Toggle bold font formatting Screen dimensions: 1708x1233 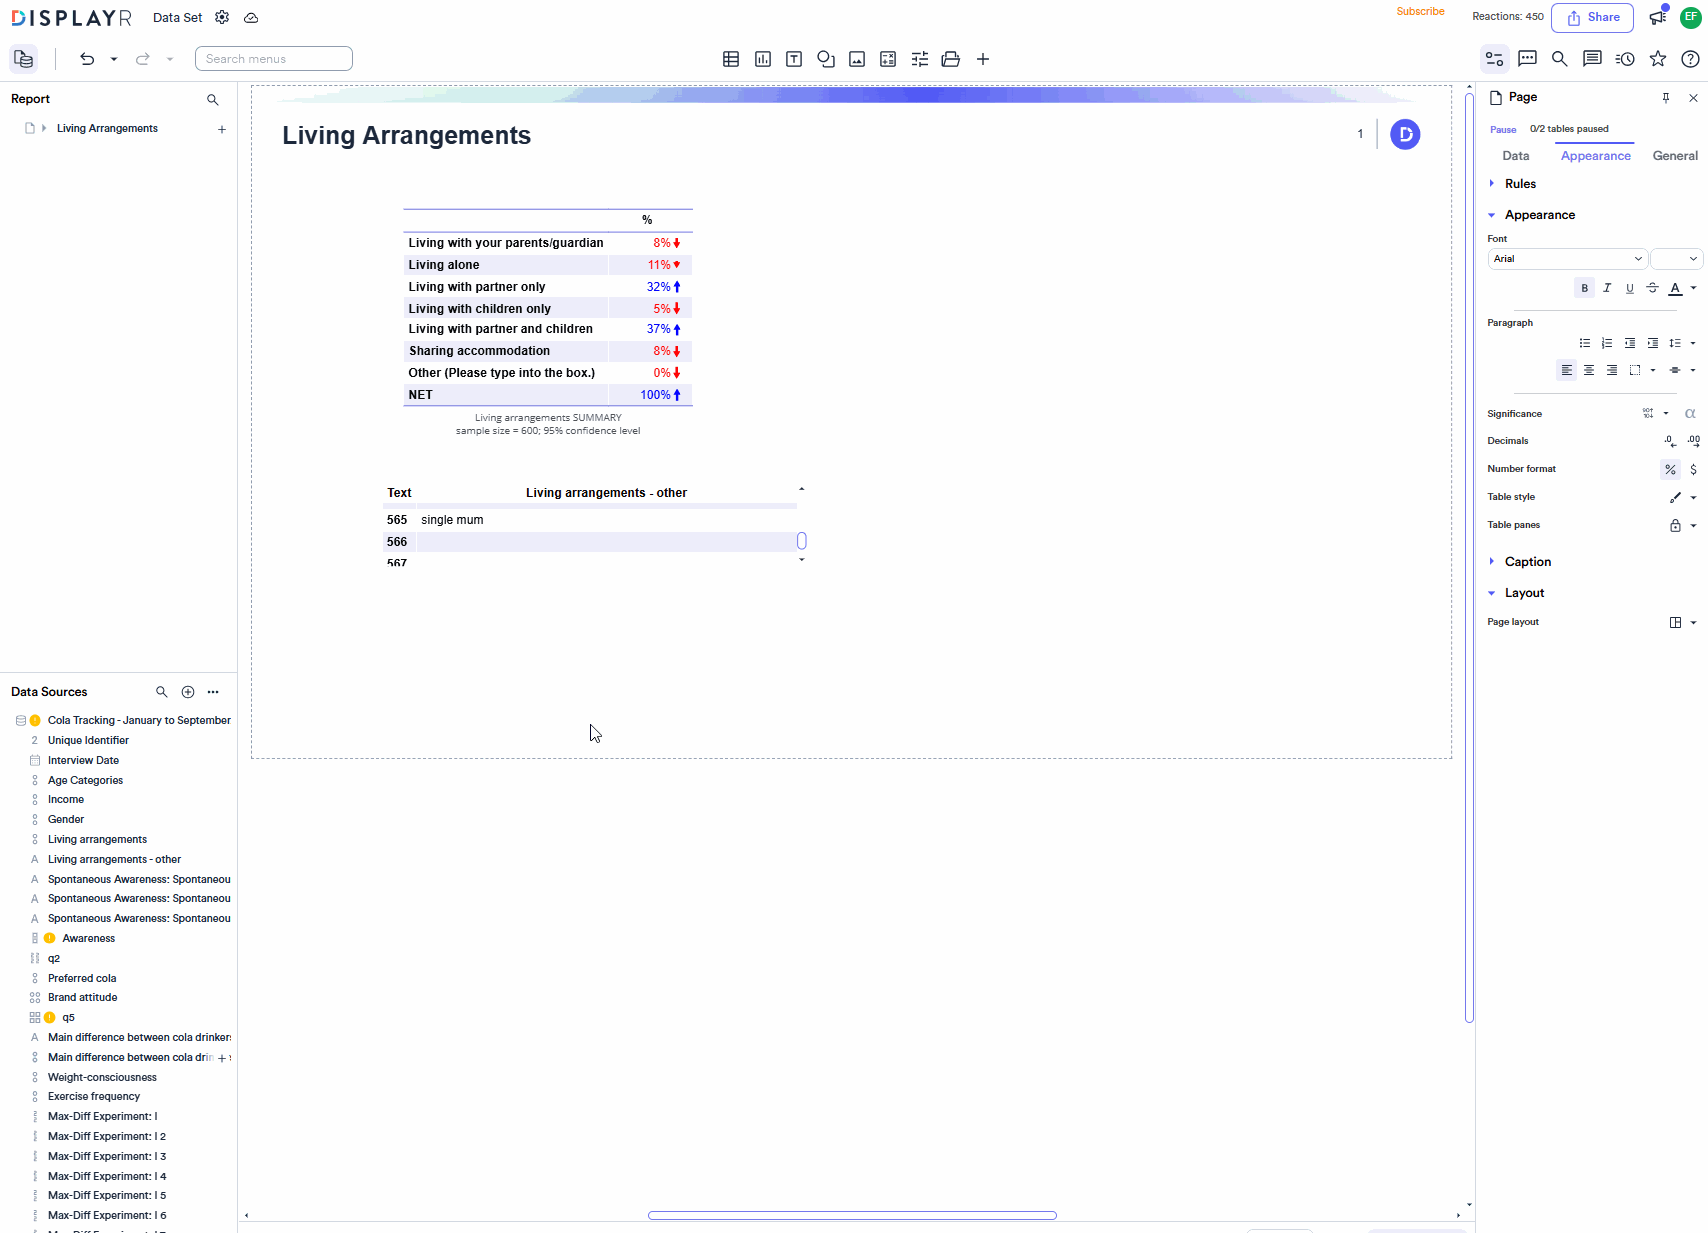point(1584,287)
